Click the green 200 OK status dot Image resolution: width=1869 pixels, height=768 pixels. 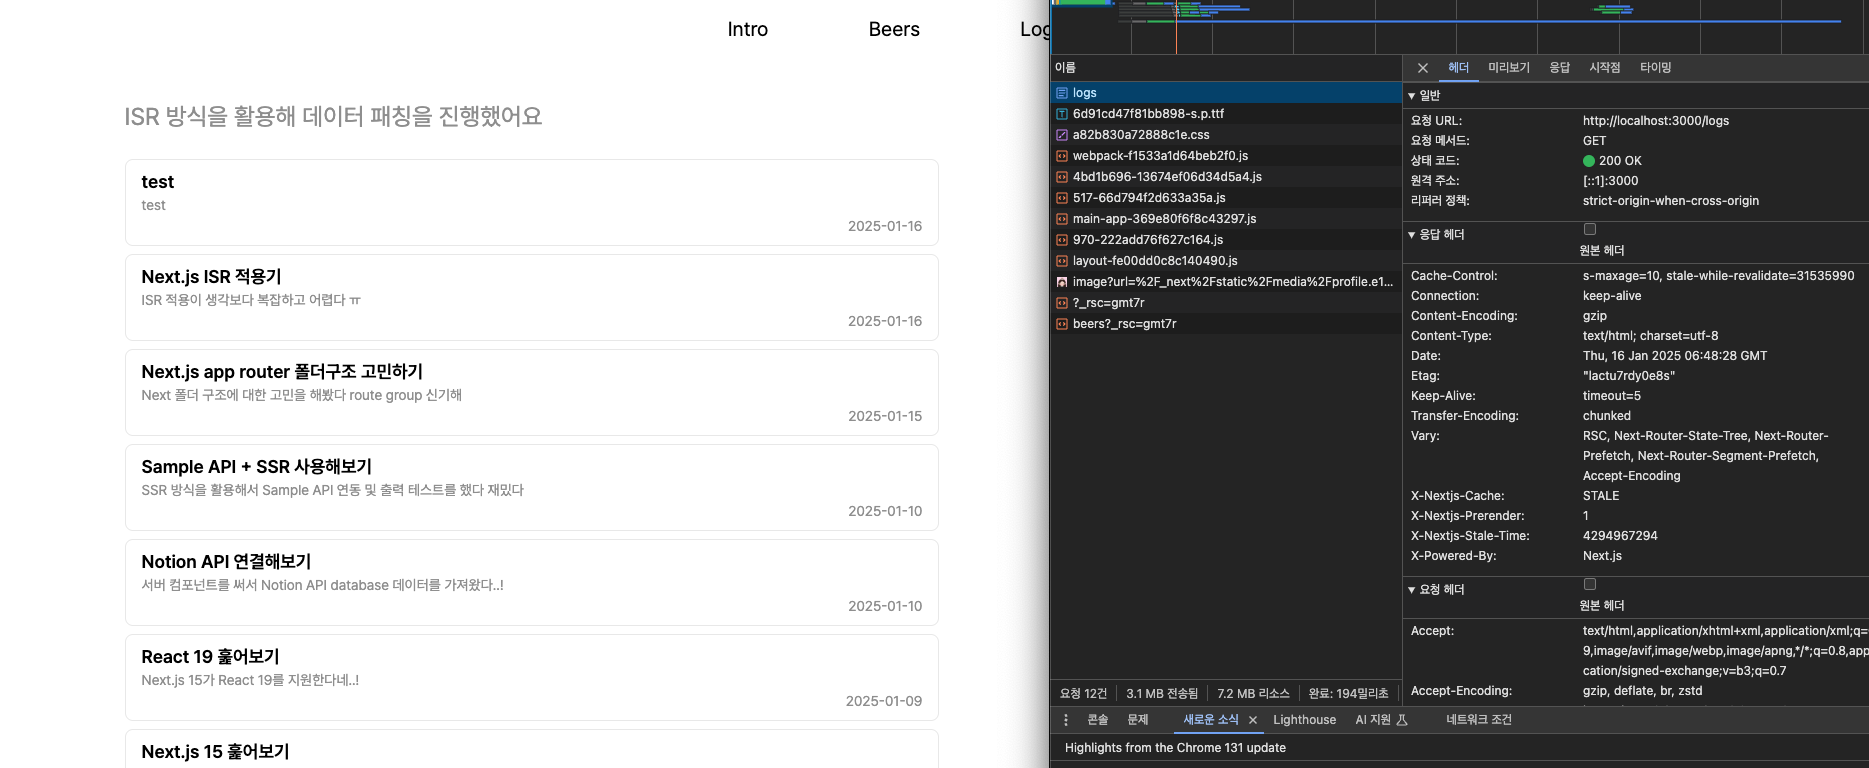[x=1589, y=161]
